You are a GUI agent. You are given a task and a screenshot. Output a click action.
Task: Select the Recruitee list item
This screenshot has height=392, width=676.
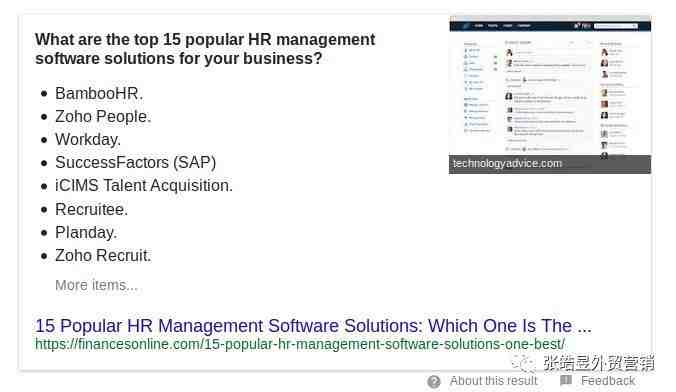click(91, 209)
